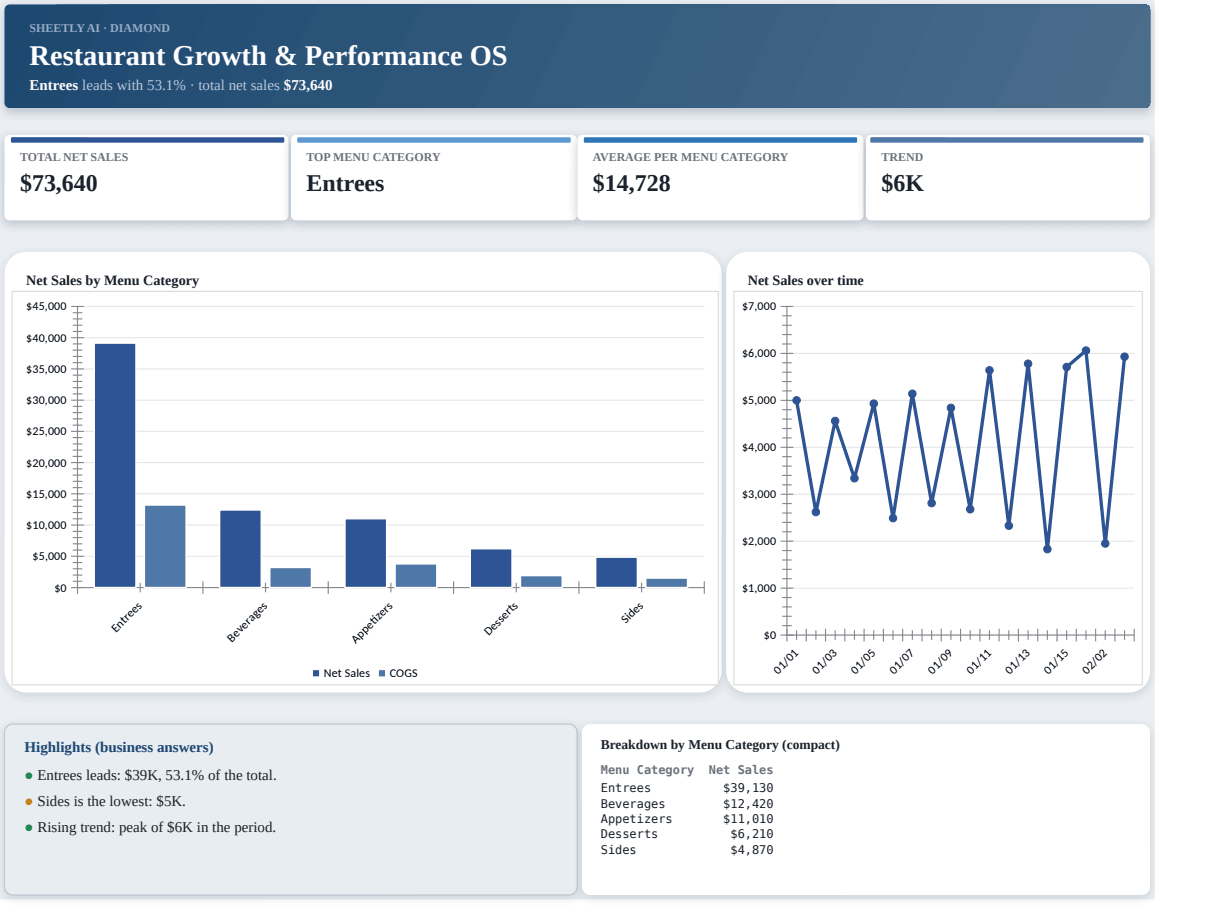This screenshot has width=1227, height=922.
Task: Click the $12,420 value in the table
Action: pos(748,804)
